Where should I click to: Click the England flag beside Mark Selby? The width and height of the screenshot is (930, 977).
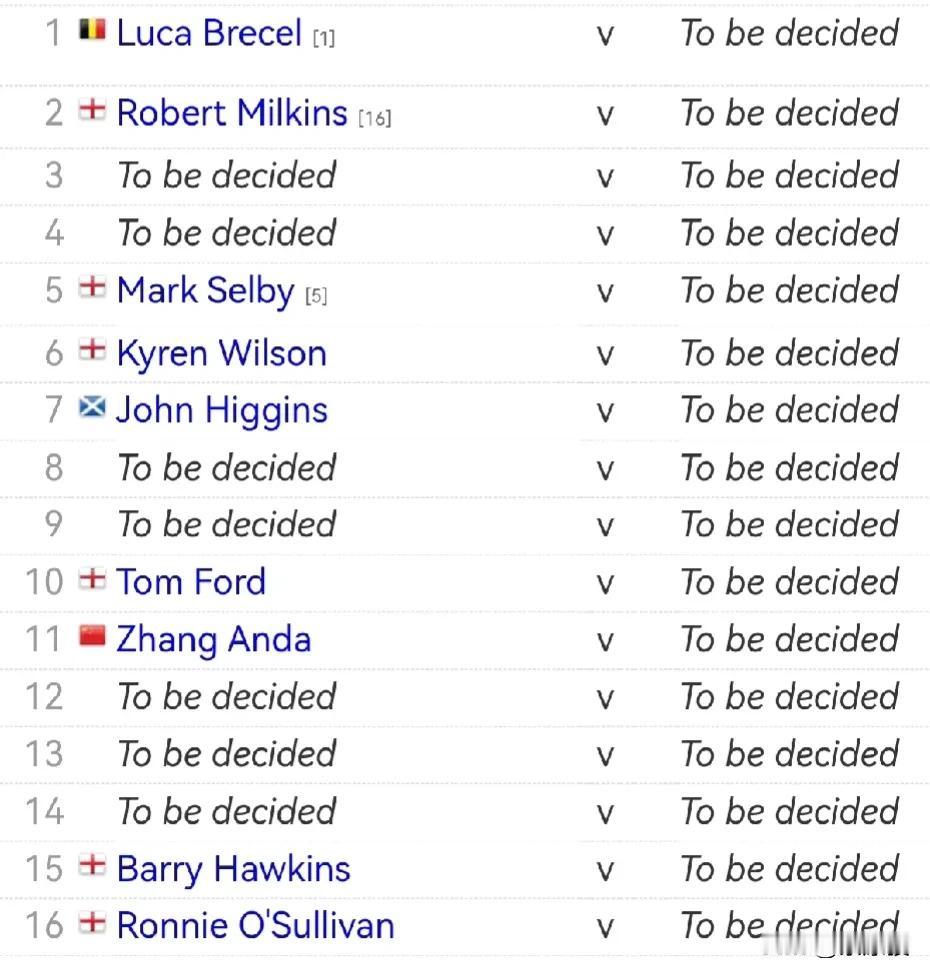click(92, 287)
